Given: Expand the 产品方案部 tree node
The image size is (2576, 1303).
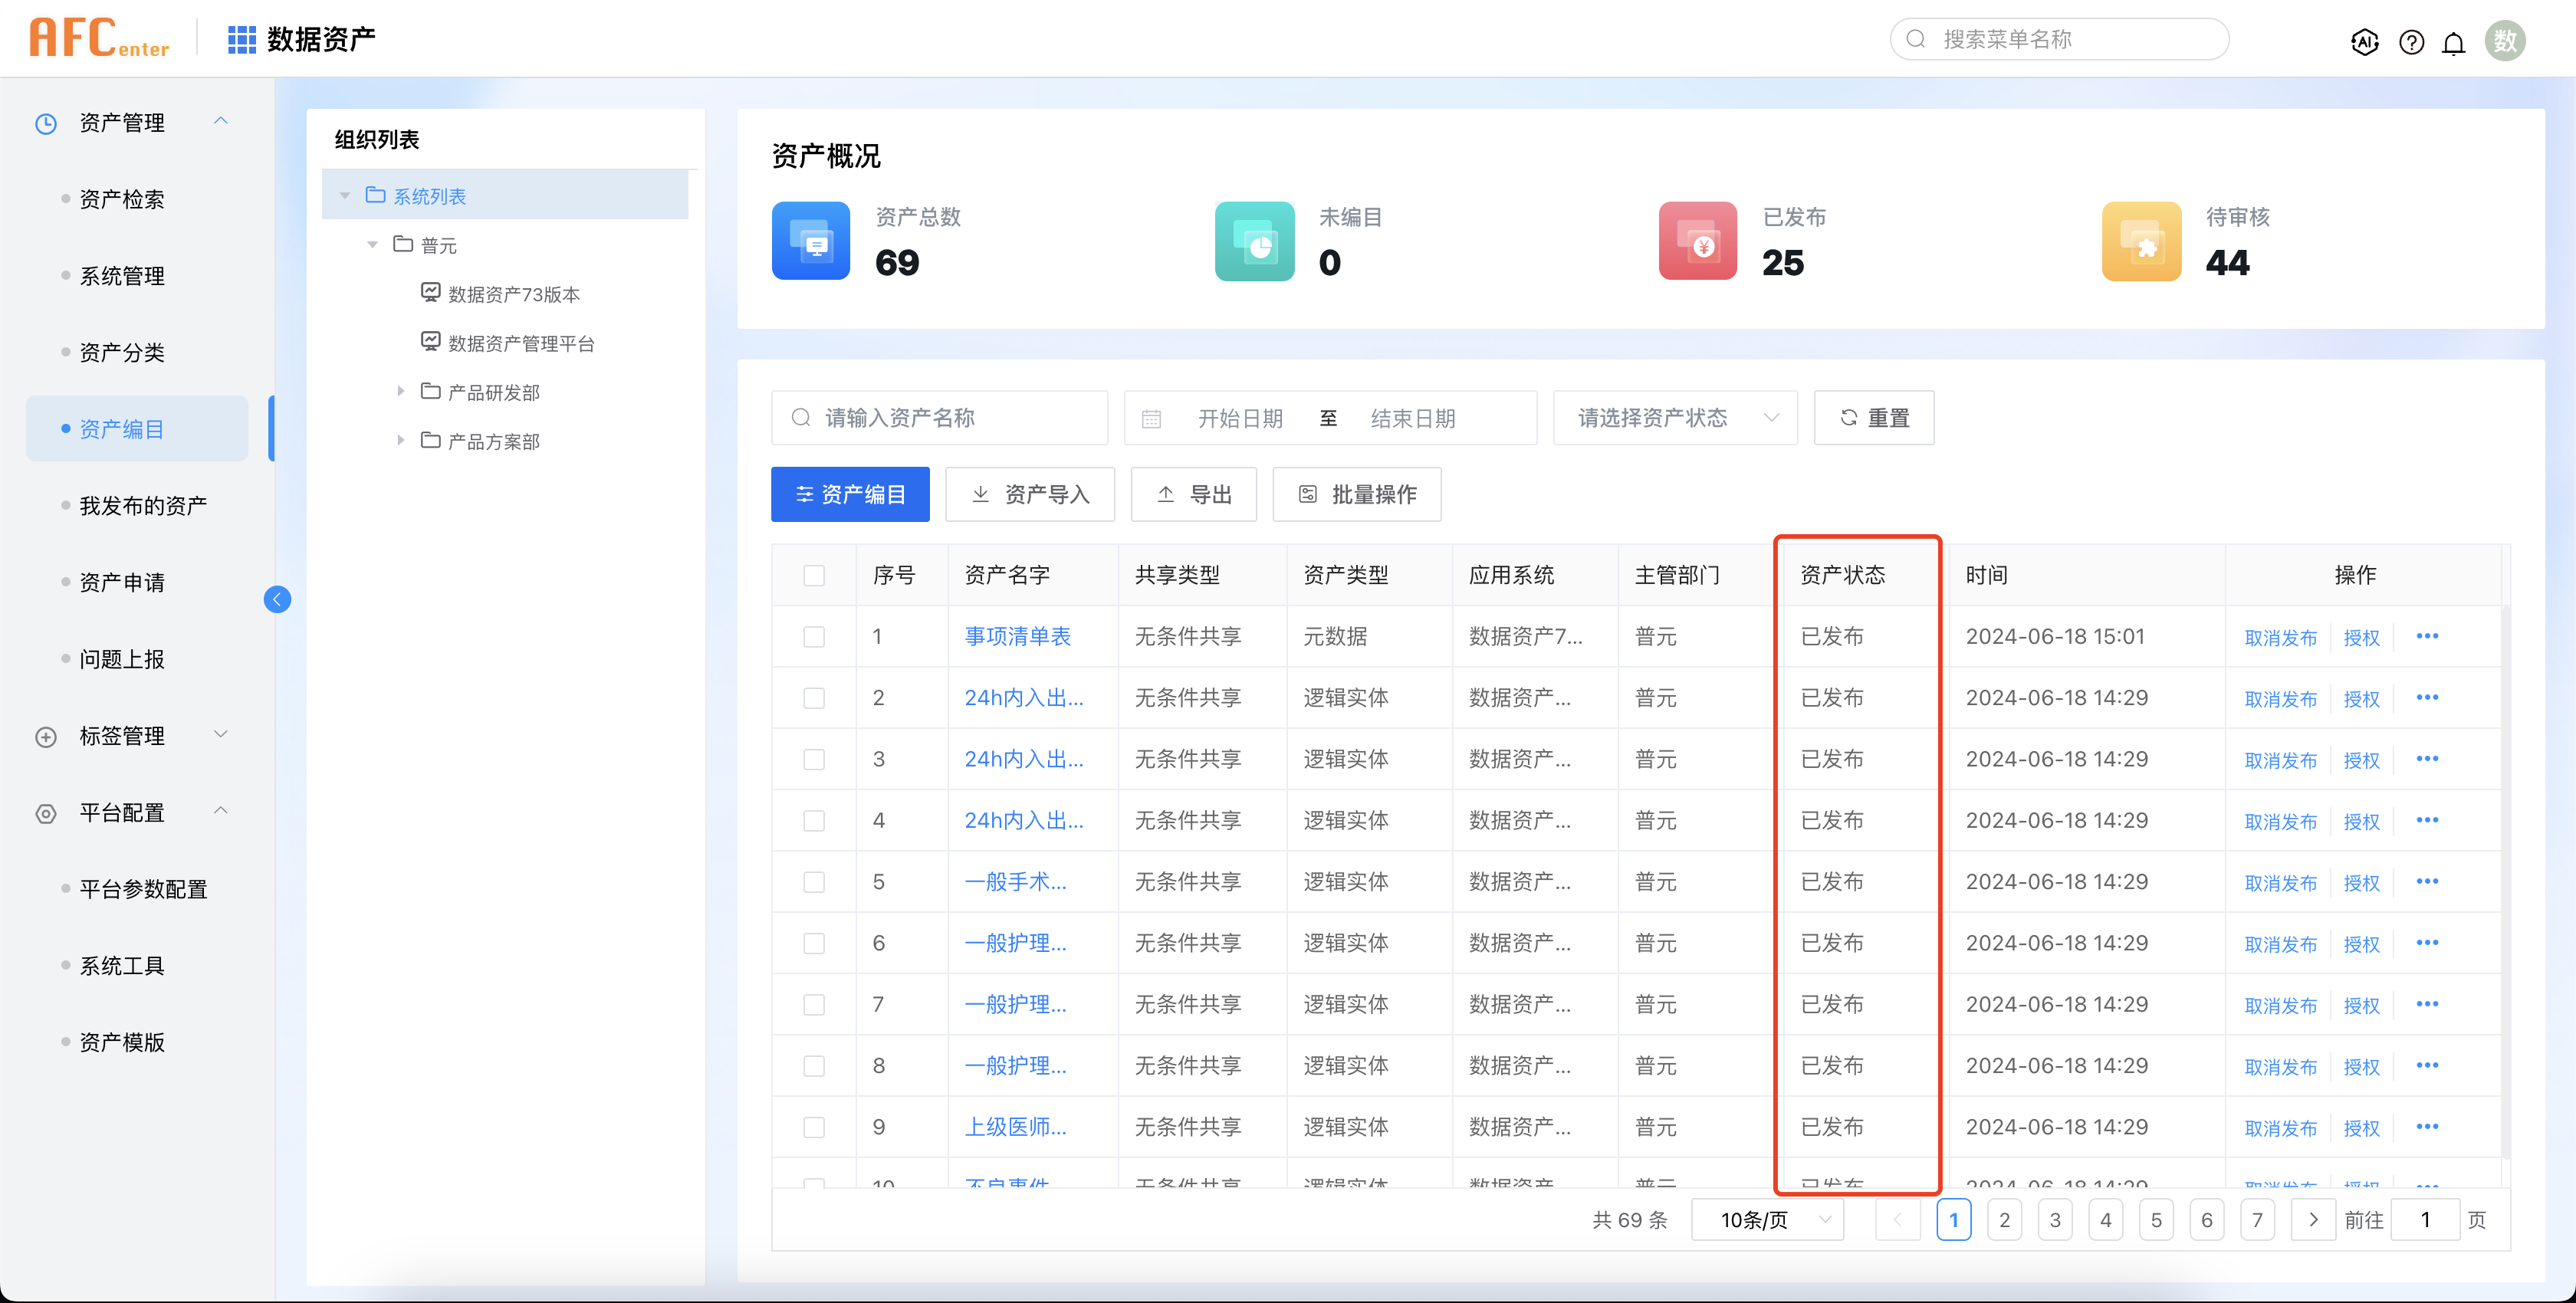Looking at the screenshot, I should coord(400,440).
